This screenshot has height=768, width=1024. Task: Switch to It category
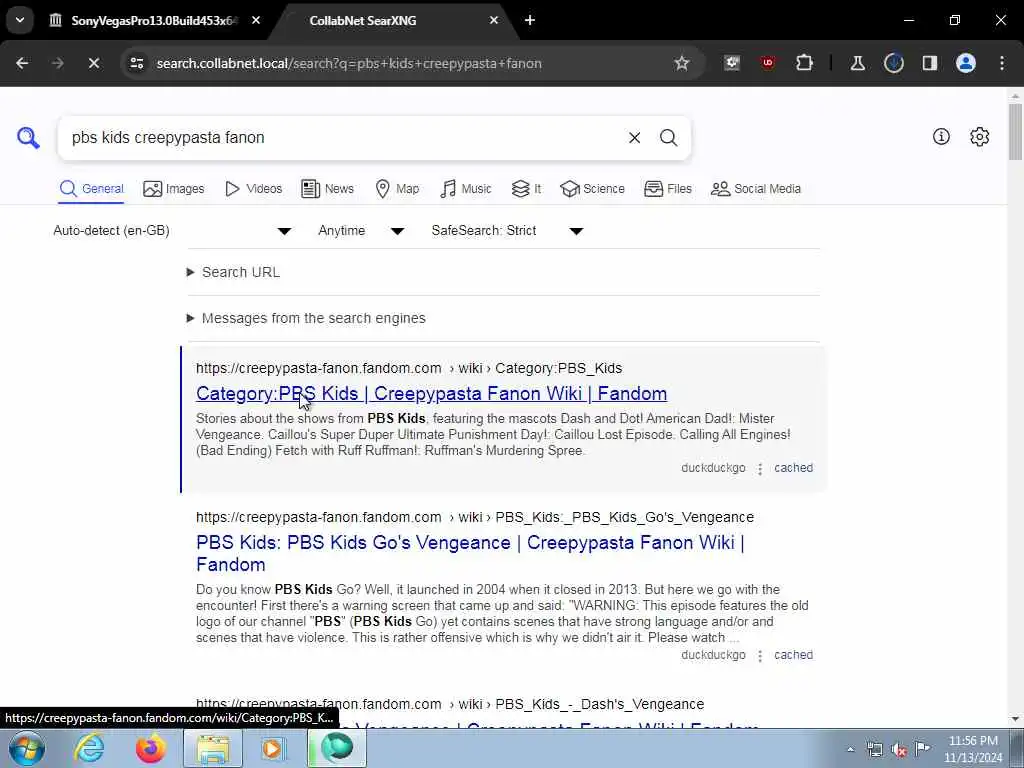pos(526,189)
